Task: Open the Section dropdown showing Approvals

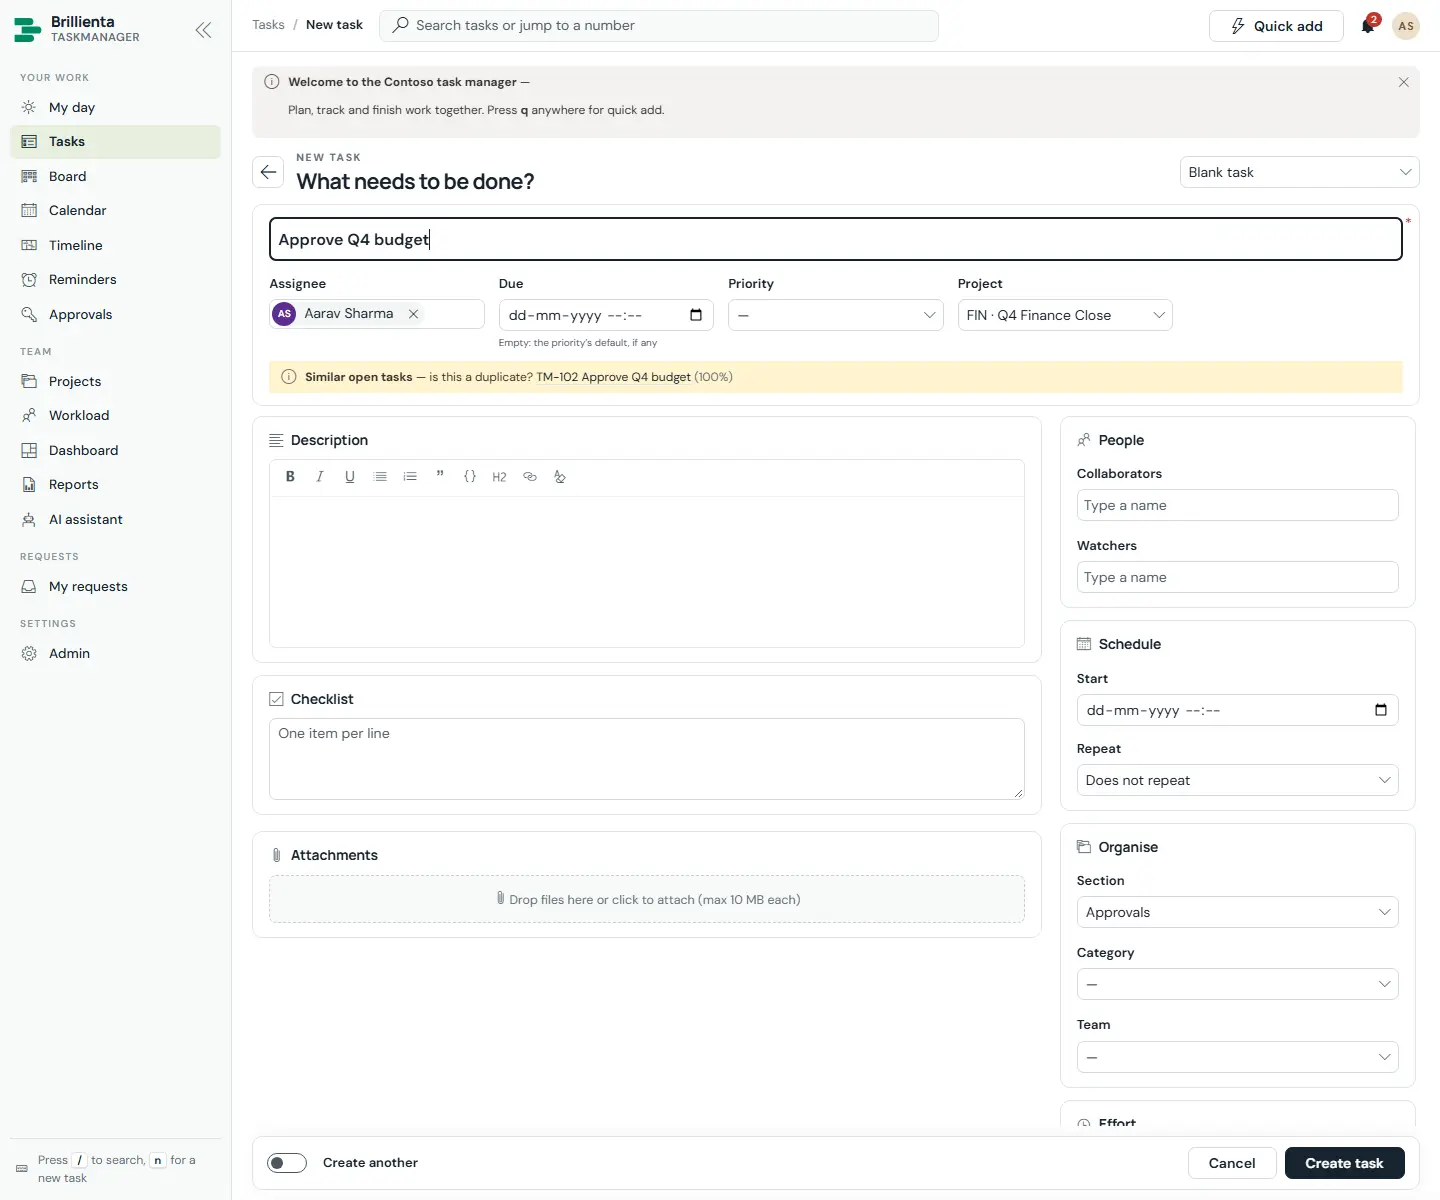Action: point(1238,912)
